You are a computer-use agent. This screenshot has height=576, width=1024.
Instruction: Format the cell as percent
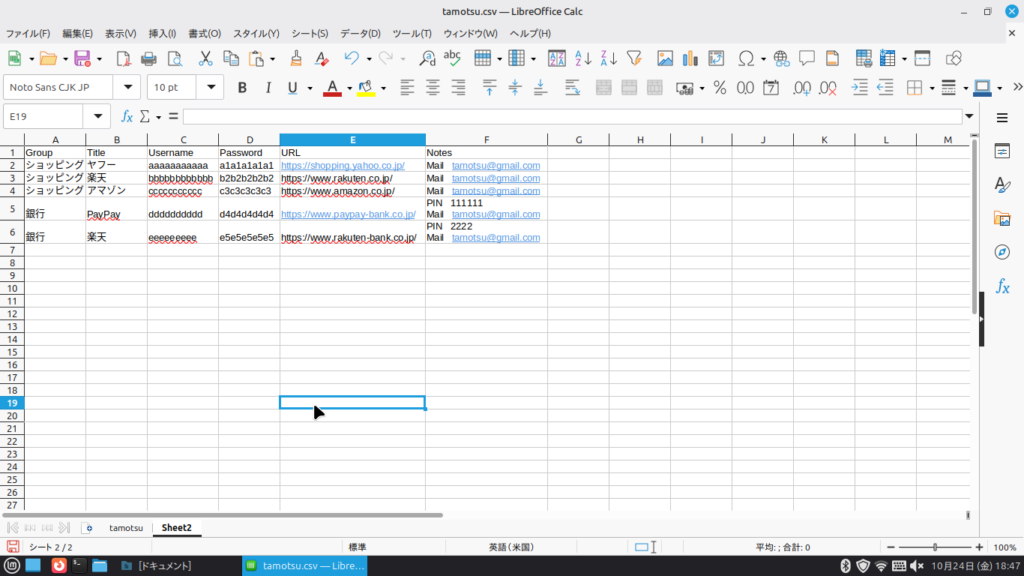coord(719,88)
